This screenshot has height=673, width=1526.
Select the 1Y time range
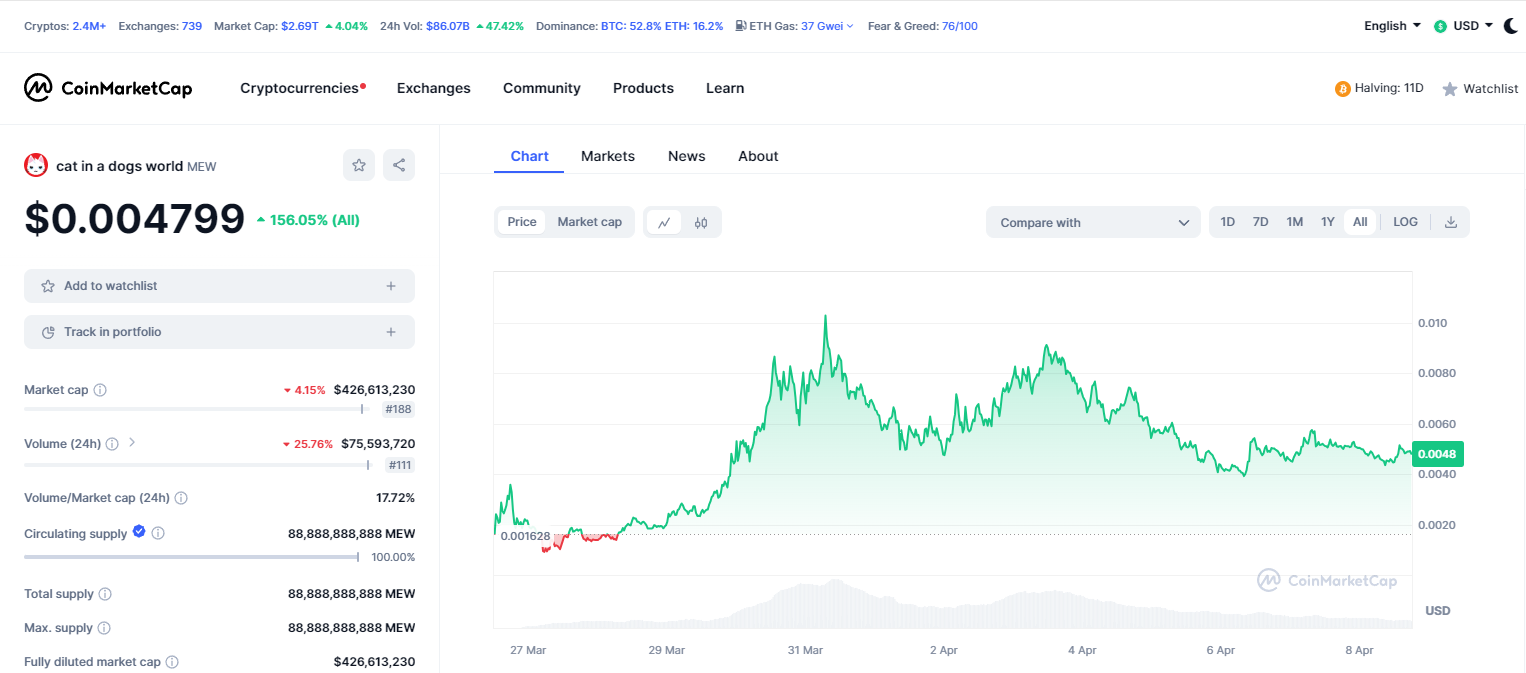pyautogui.click(x=1327, y=221)
